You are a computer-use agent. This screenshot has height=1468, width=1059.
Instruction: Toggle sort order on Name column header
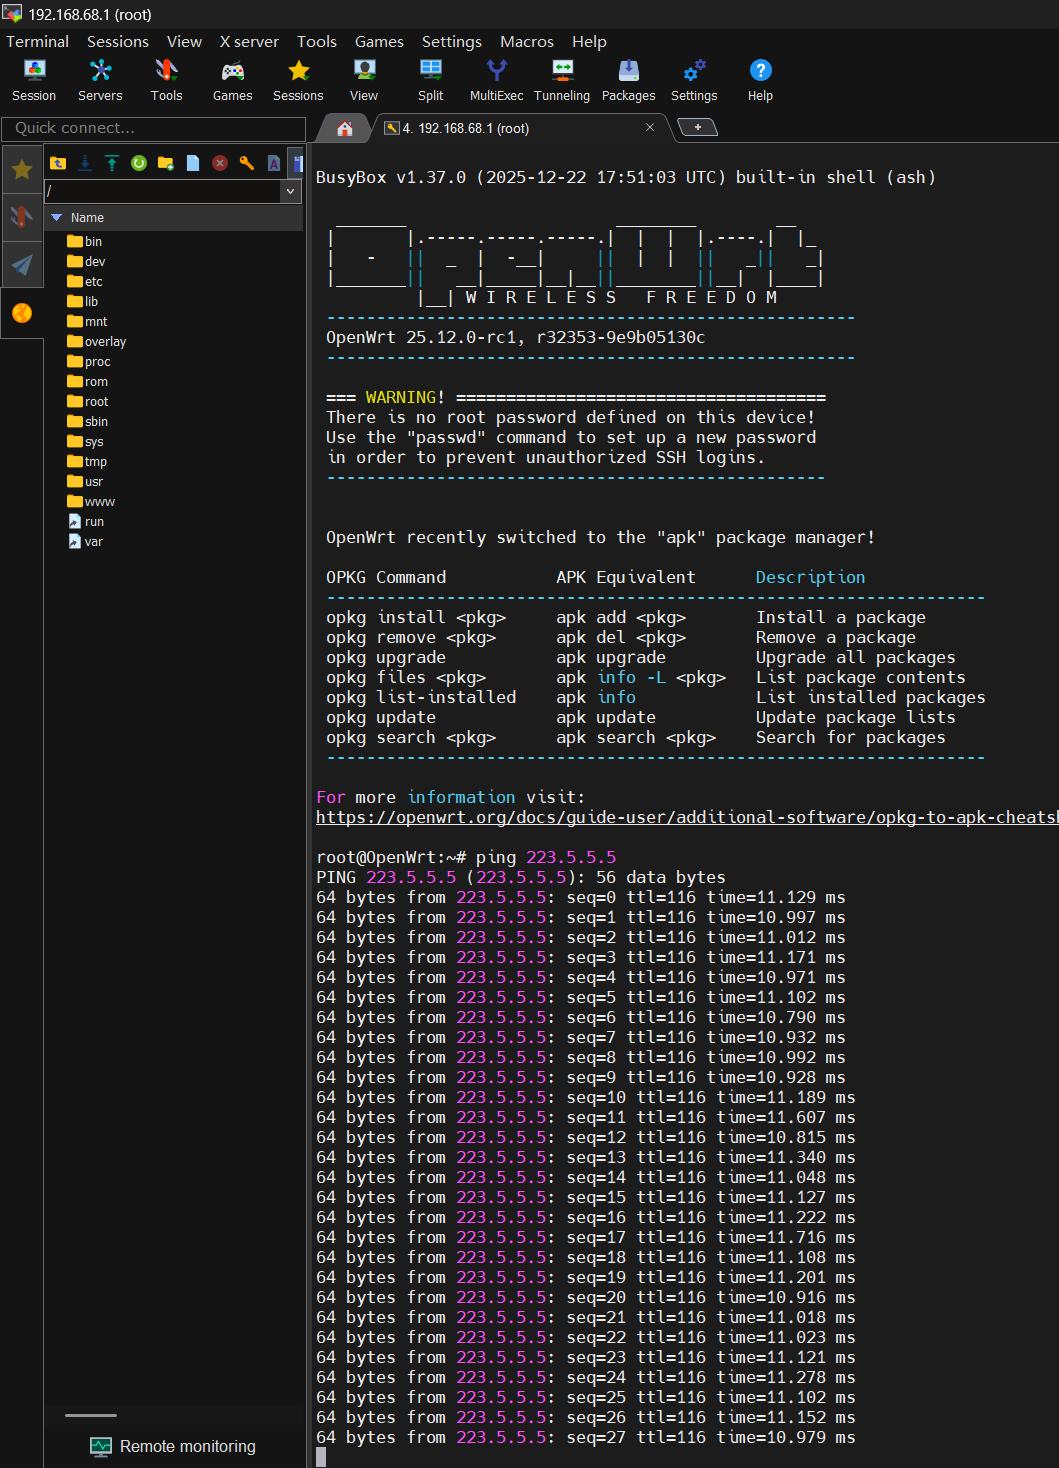tap(87, 218)
